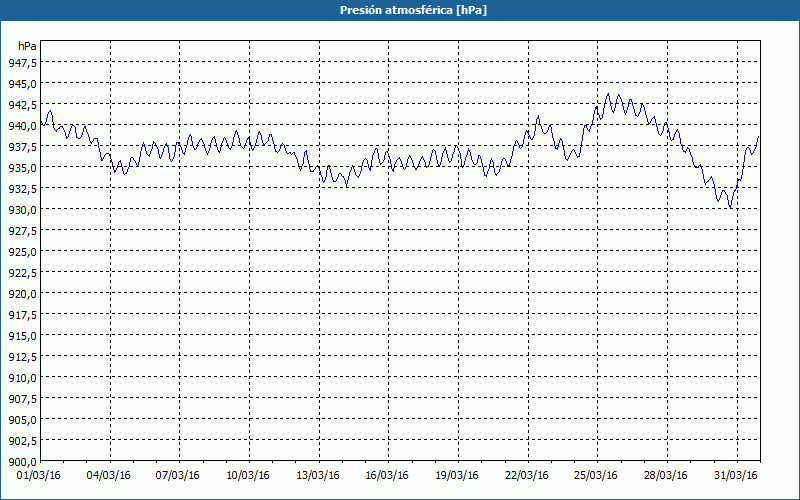Select the 905,0 y-axis label
This screenshot has width=800, height=500.
tap(22, 420)
